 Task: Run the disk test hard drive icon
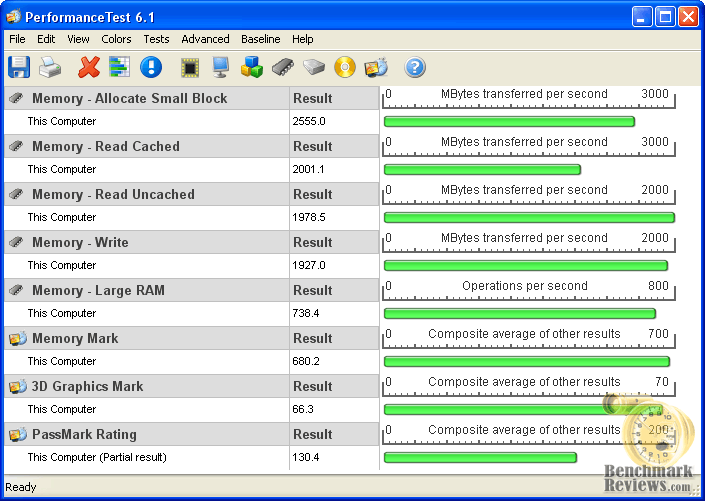314,67
